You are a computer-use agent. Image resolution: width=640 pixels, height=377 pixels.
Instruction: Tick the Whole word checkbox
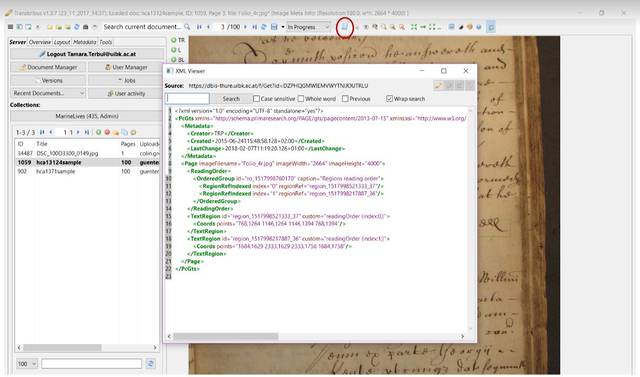(x=301, y=99)
